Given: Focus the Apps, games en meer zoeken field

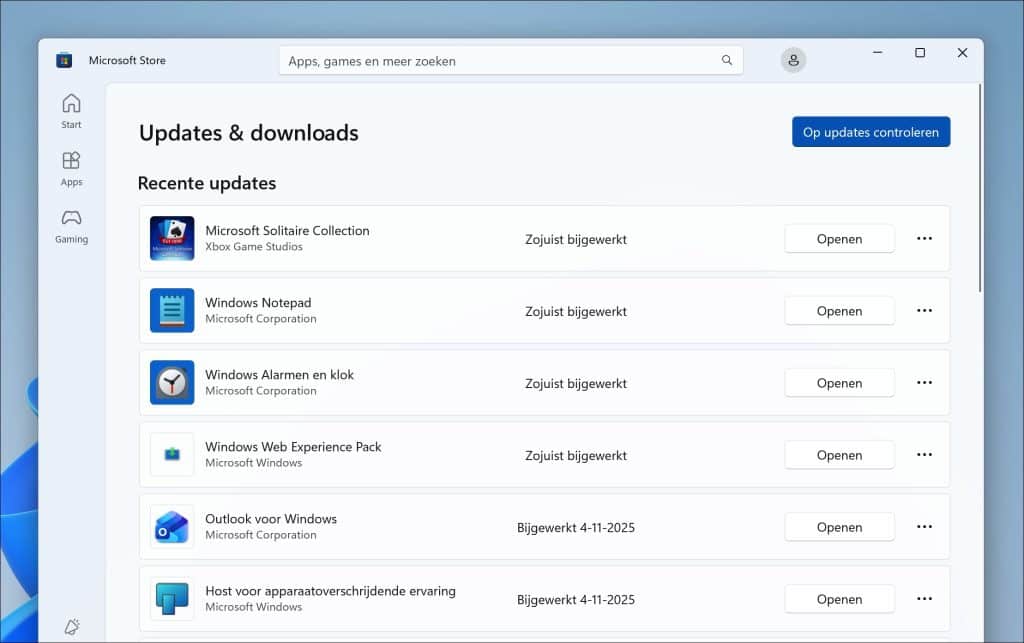Looking at the screenshot, I should click(x=500, y=61).
